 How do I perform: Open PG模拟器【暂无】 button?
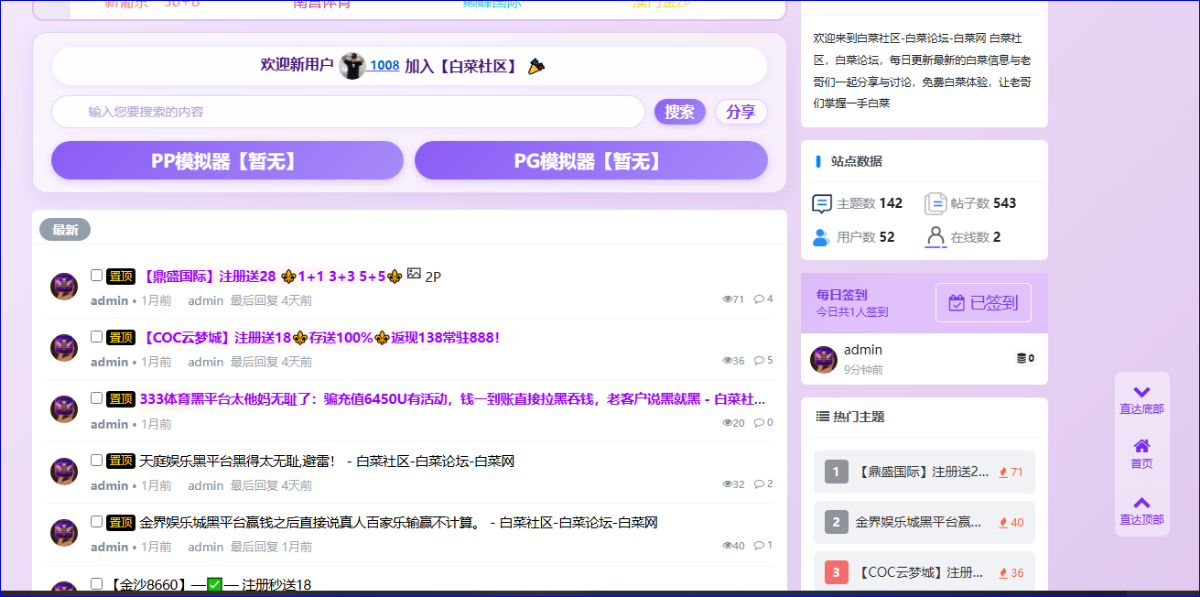point(591,161)
